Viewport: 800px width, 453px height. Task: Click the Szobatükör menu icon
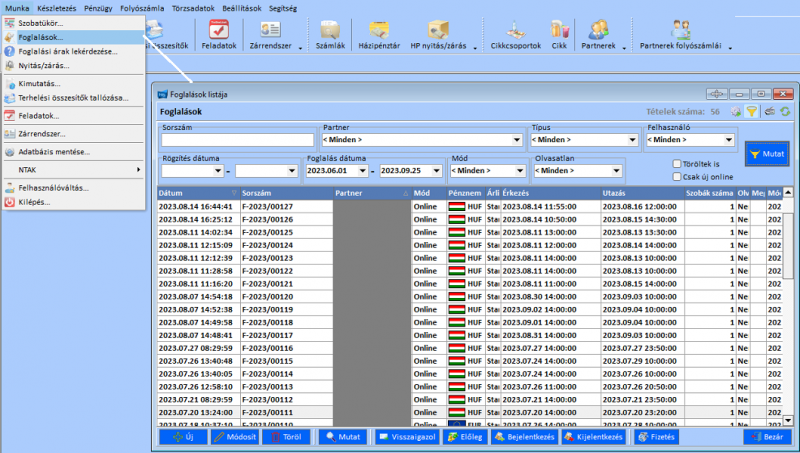10,23
